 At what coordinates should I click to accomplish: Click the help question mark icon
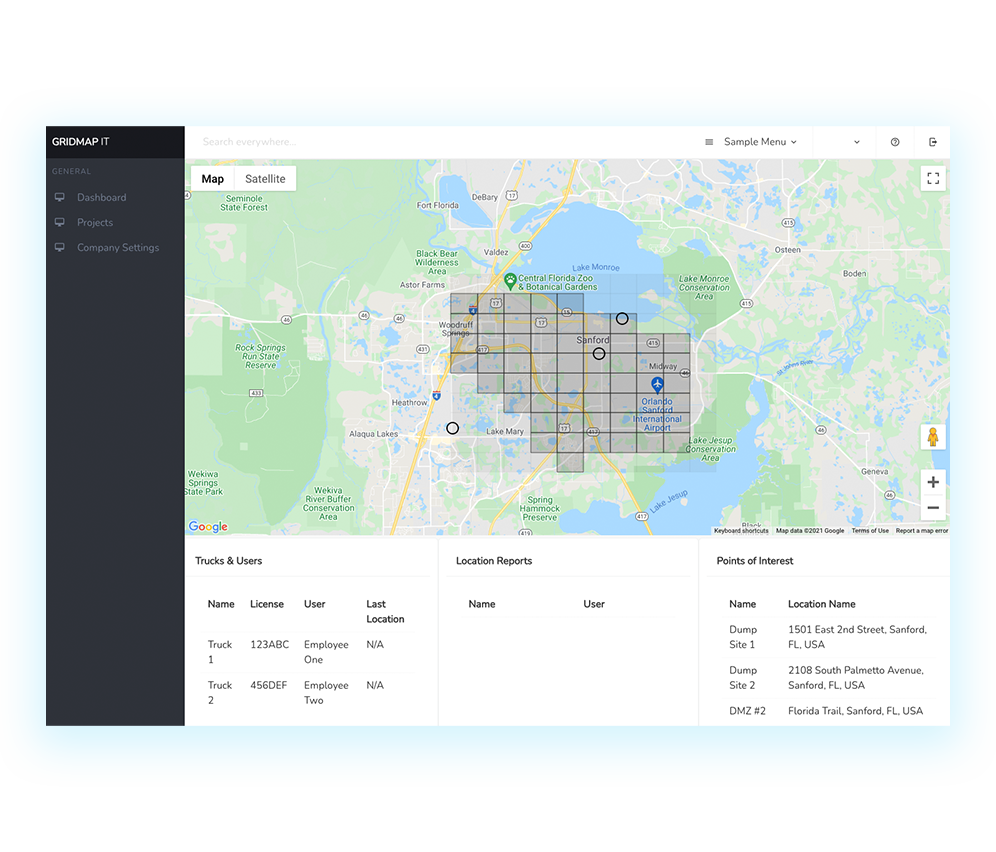[x=895, y=142]
